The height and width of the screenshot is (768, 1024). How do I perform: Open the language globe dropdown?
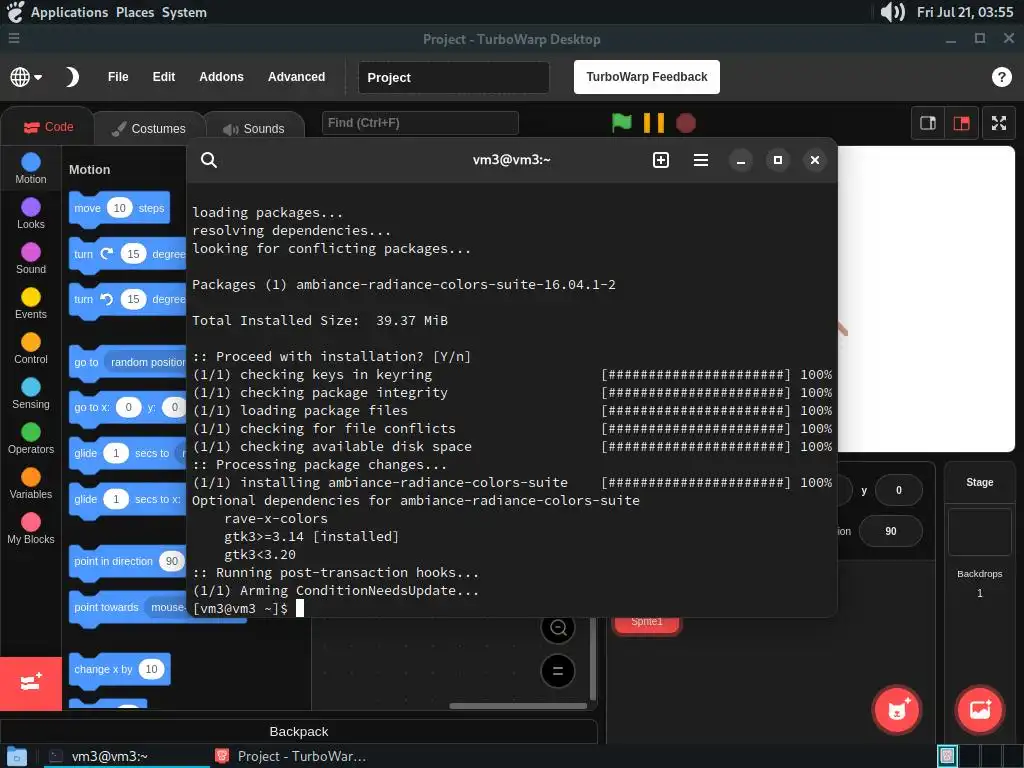pos(26,77)
